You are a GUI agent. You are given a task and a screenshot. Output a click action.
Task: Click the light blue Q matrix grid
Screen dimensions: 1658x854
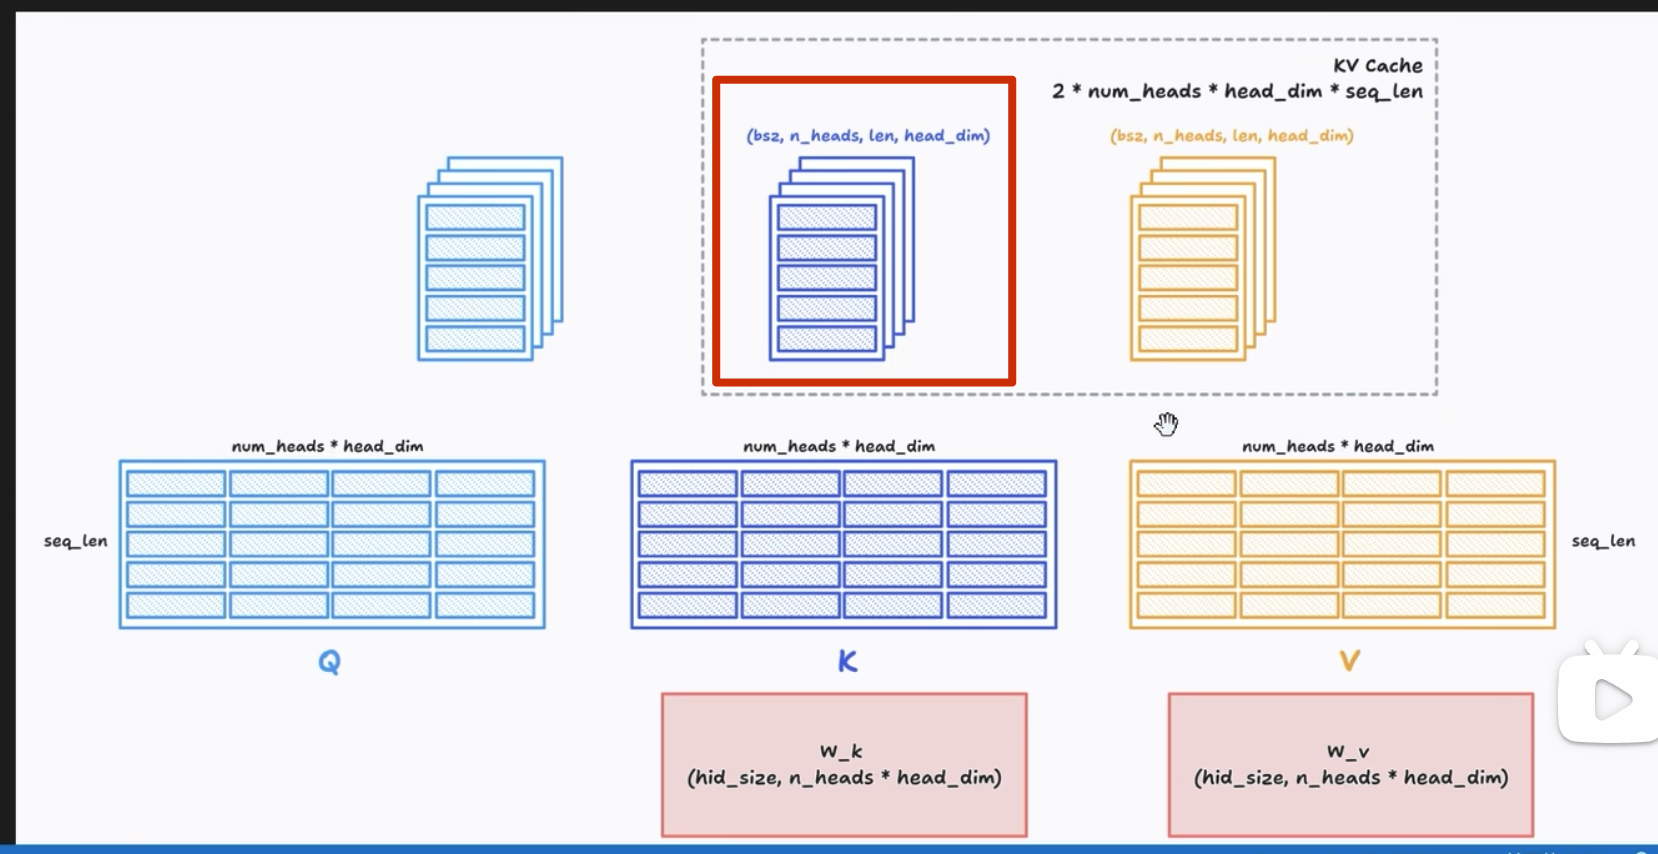click(332, 545)
